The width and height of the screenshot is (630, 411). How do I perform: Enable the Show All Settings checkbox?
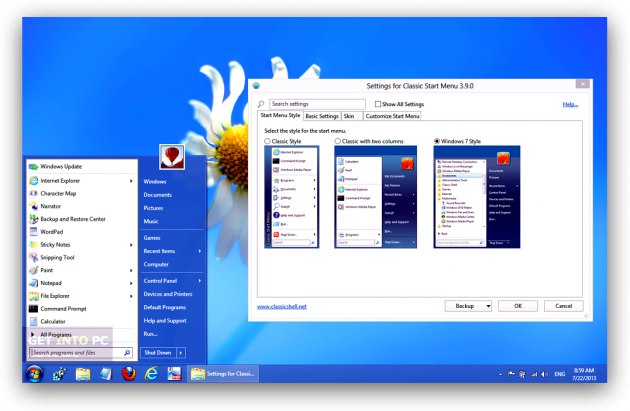coord(378,104)
